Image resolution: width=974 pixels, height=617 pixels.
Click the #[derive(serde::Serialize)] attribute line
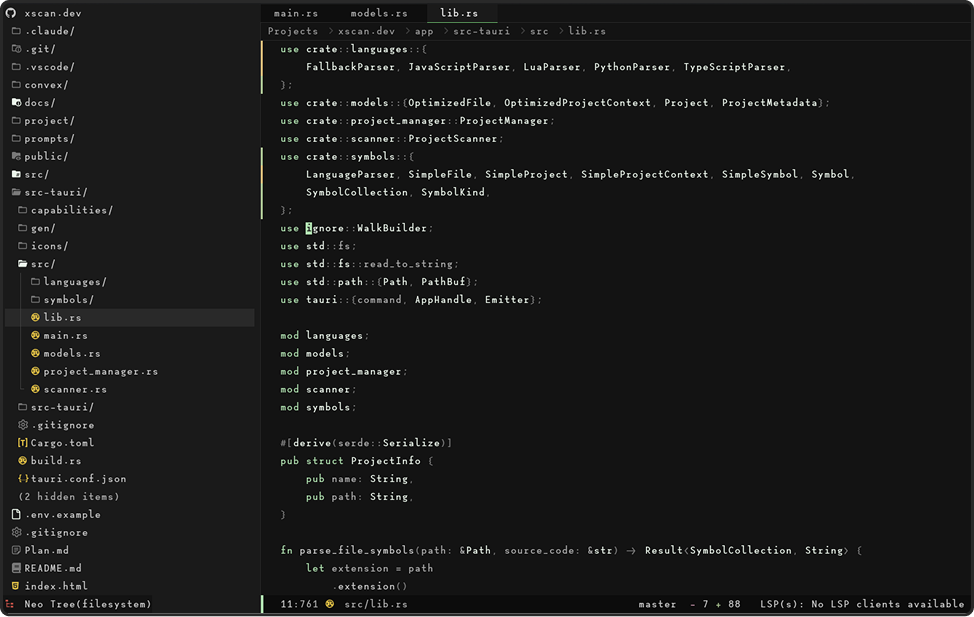pyautogui.click(x=366, y=443)
